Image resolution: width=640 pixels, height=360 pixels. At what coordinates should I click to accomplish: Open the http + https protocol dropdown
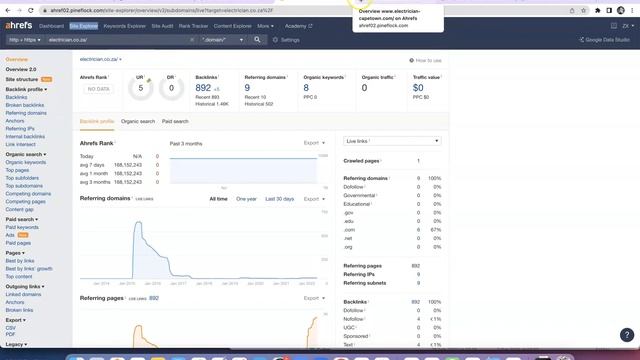24,40
